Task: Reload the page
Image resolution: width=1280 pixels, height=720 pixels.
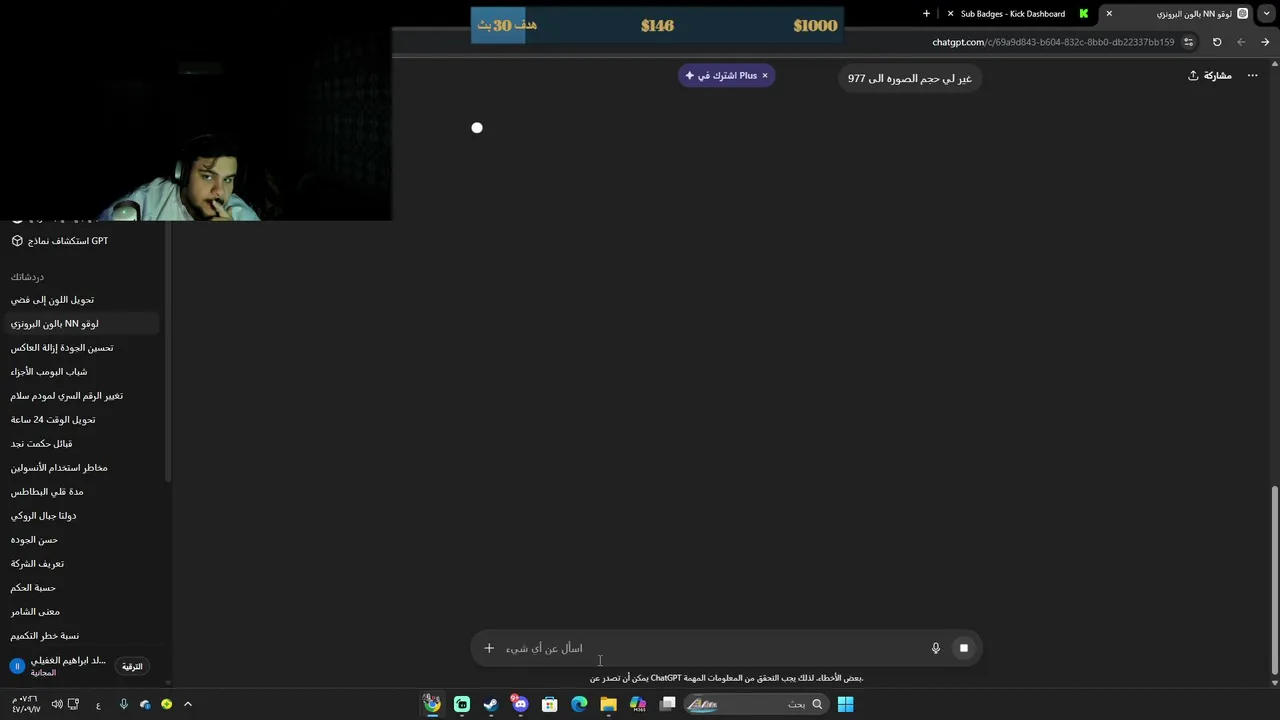Action: pos(1217,42)
